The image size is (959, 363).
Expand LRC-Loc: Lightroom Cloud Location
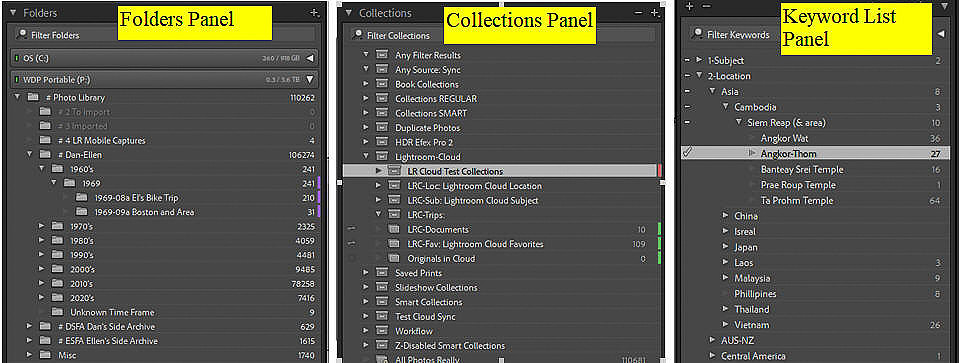(379, 186)
